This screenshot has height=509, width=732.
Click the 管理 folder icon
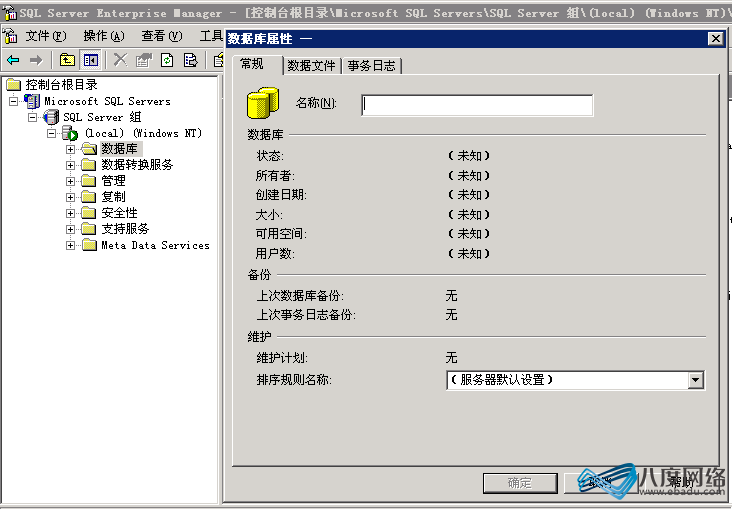click(x=89, y=181)
